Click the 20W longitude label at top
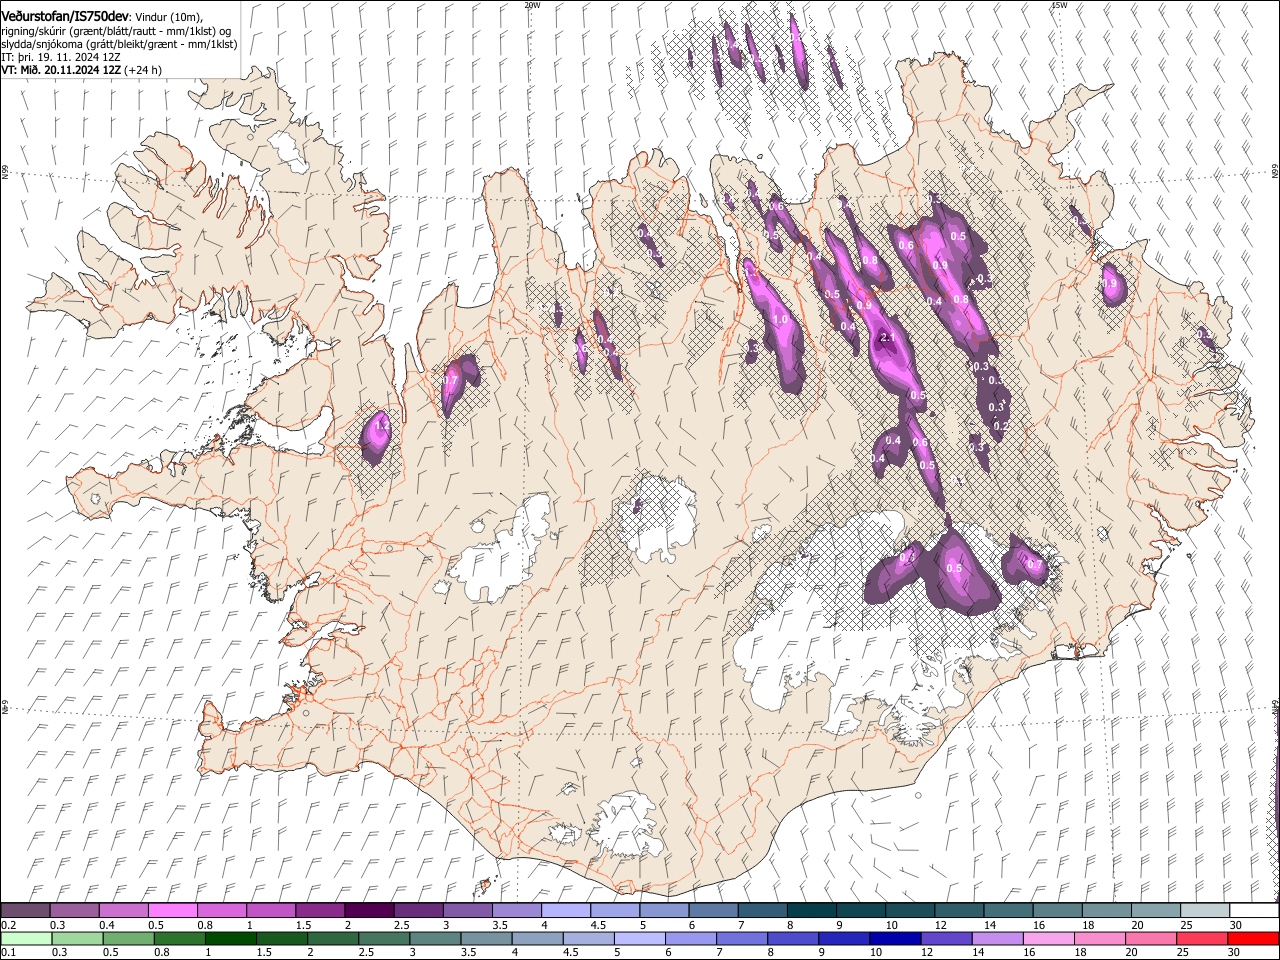 [x=532, y=5]
